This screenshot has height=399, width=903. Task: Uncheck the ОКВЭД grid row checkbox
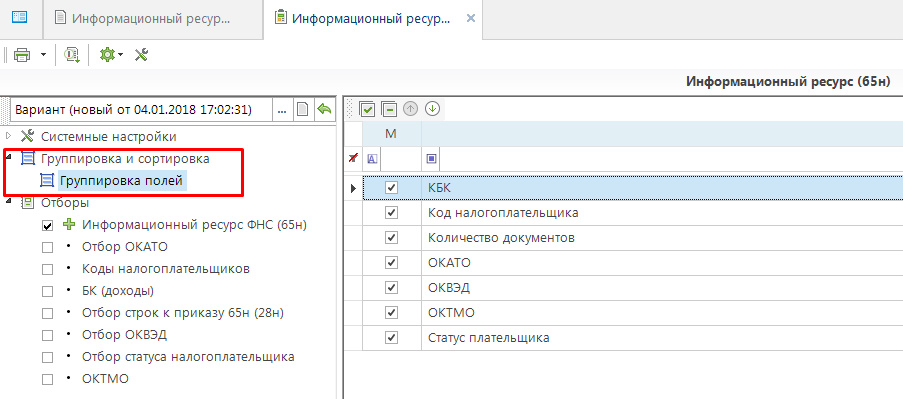[392, 287]
